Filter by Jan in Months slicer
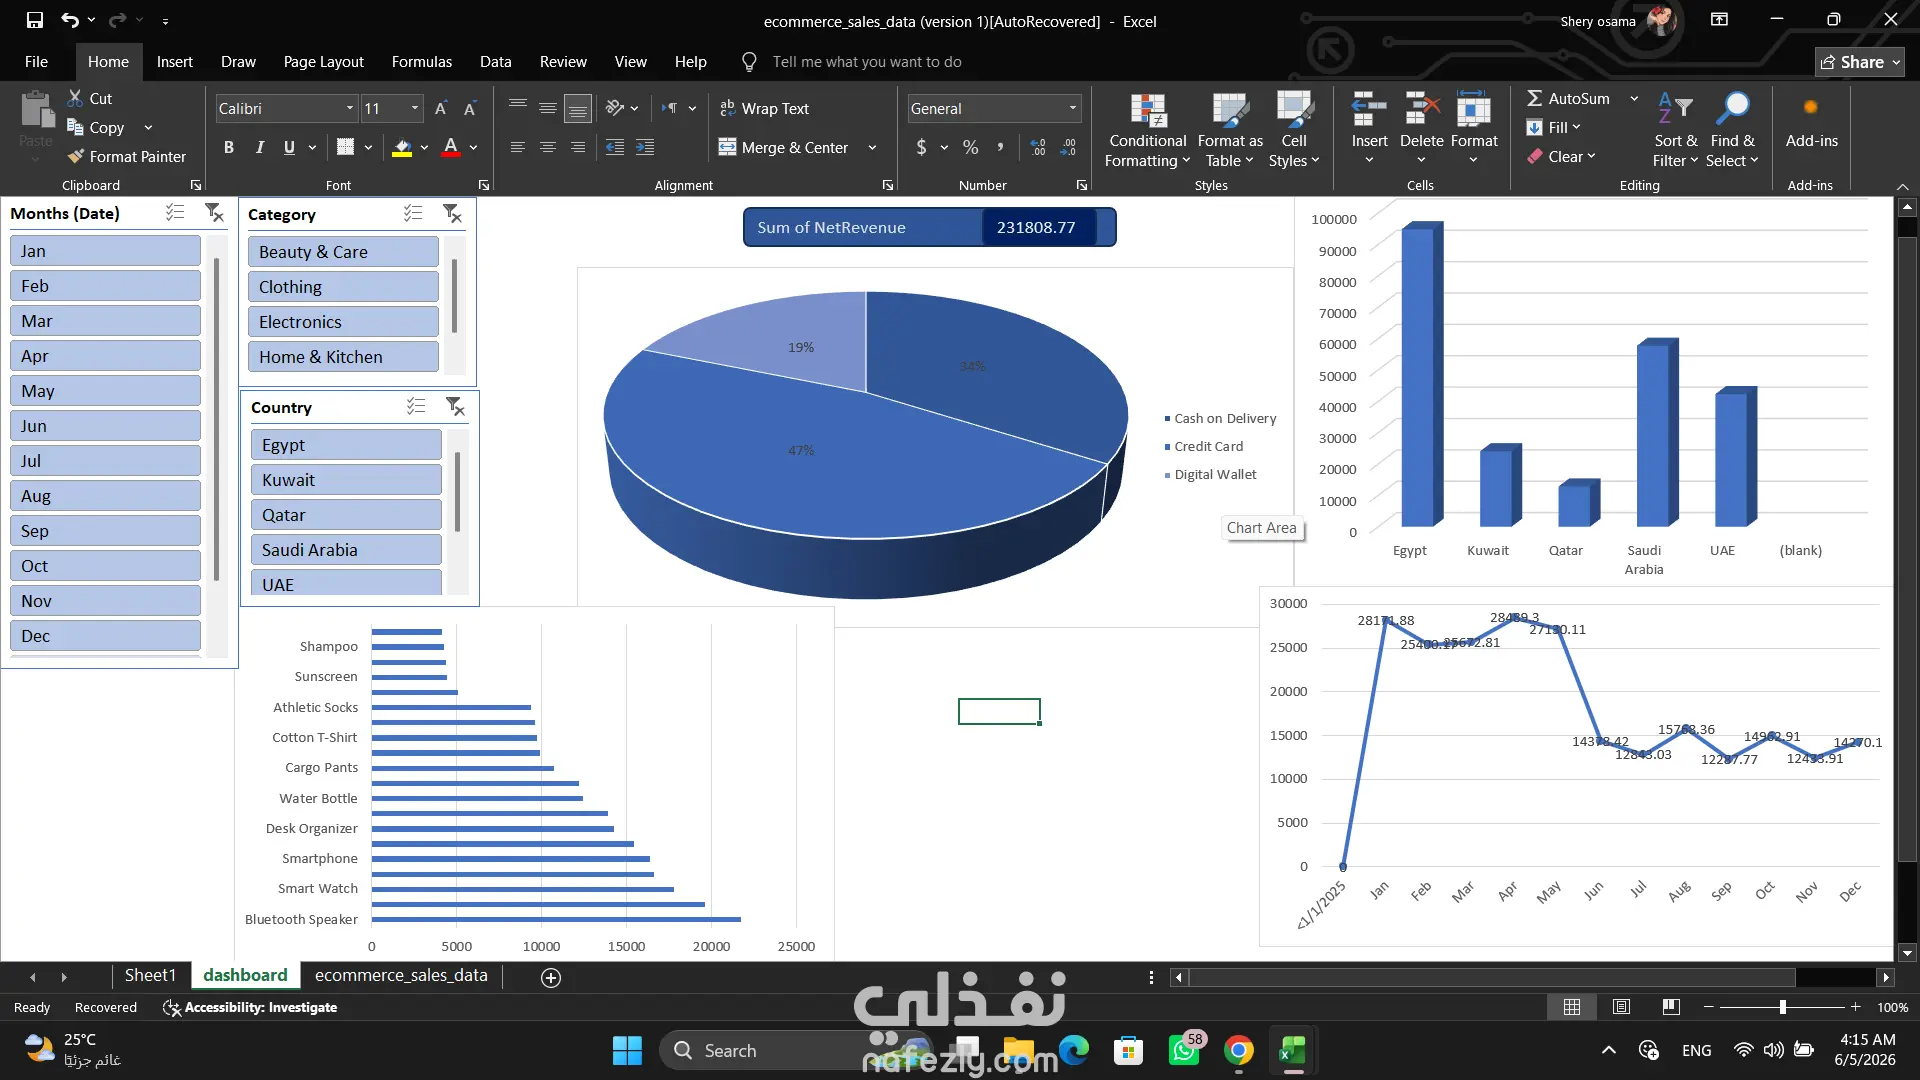Viewport: 1920px width, 1080px height. click(x=105, y=251)
